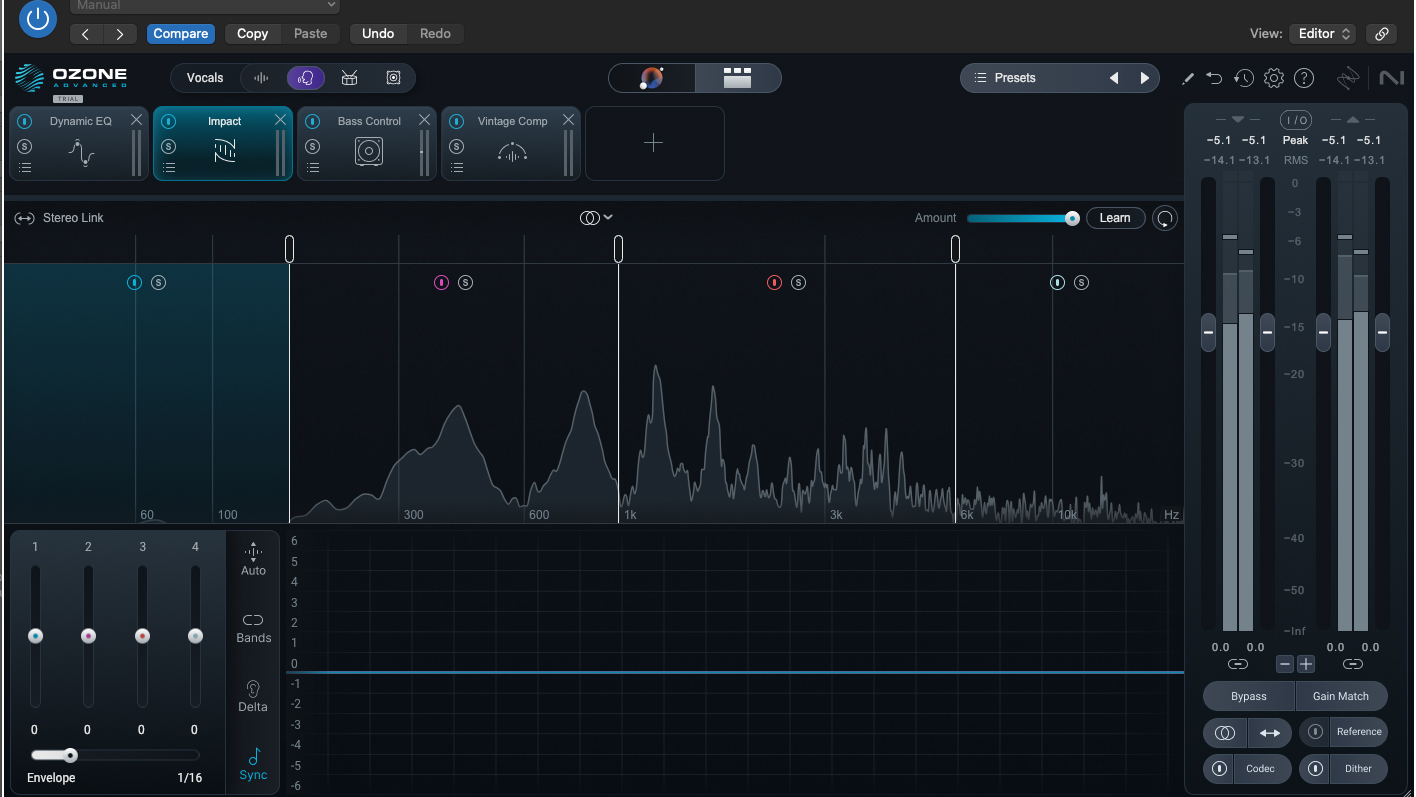Open the View Editor dropdown
1416x797 pixels.
(1322, 33)
